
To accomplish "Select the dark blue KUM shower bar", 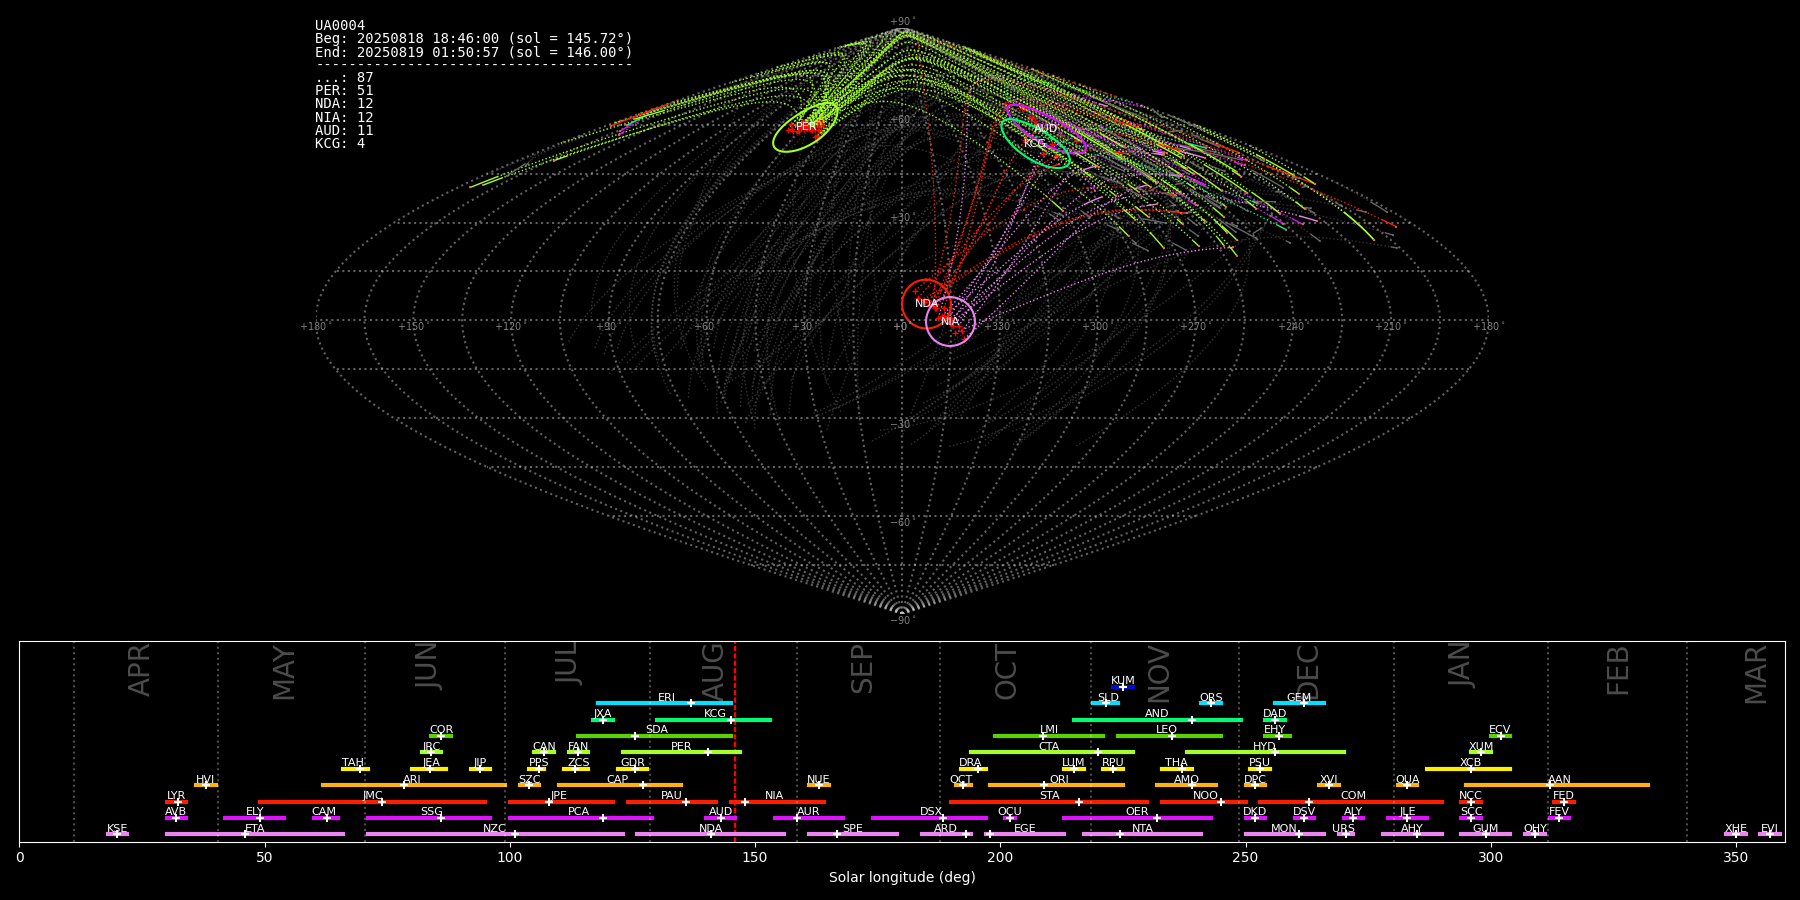I will [1123, 687].
